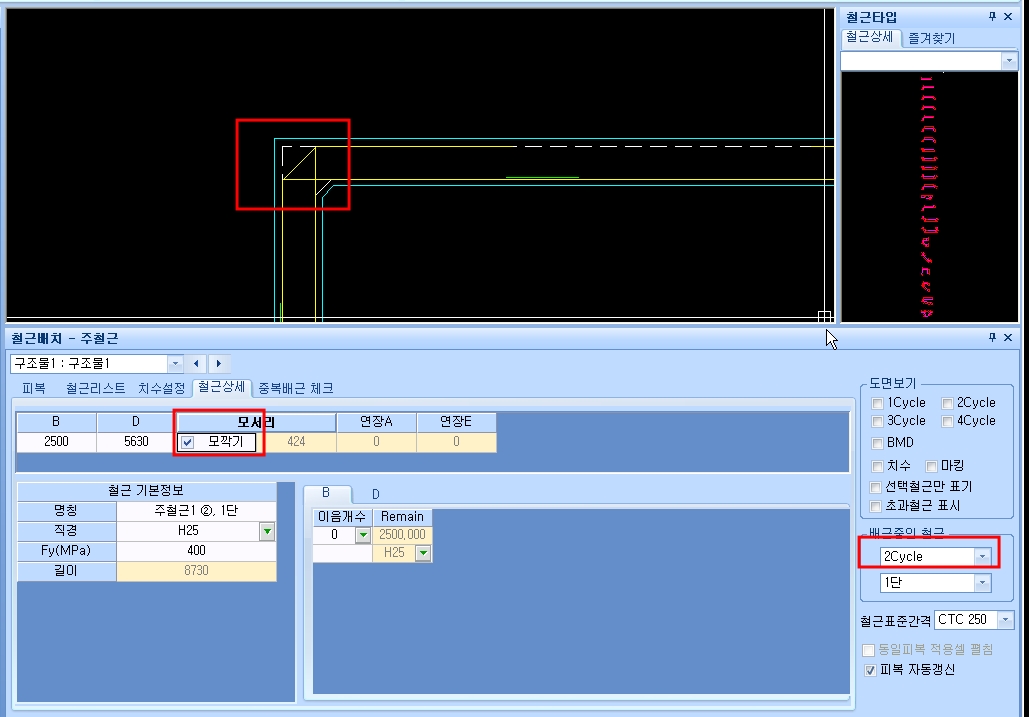Image resolution: width=1029 pixels, height=717 pixels.
Task: Go to previous structure with left arrow
Action: coord(196,363)
